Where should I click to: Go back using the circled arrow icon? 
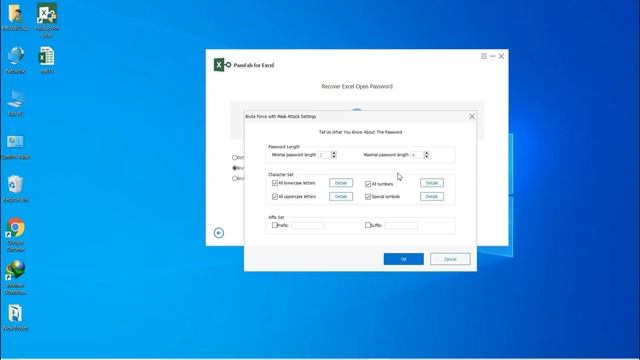[219, 233]
